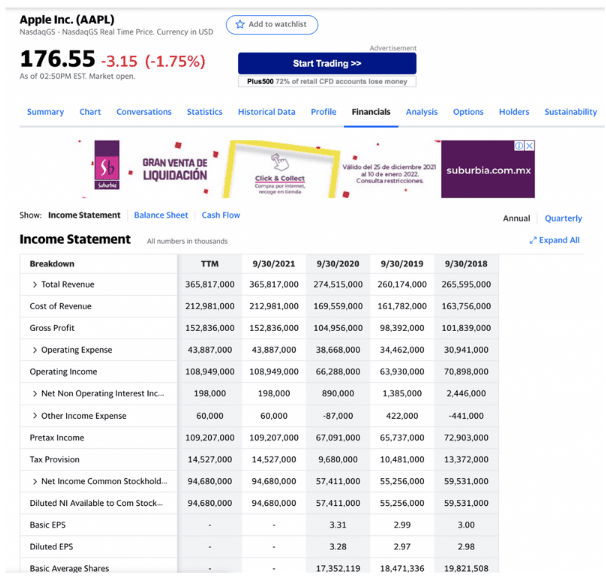Image resolution: width=606 pixels, height=577 pixels.
Task: Click the star icon in Add to watchlist
Action: [x=239, y=24]
